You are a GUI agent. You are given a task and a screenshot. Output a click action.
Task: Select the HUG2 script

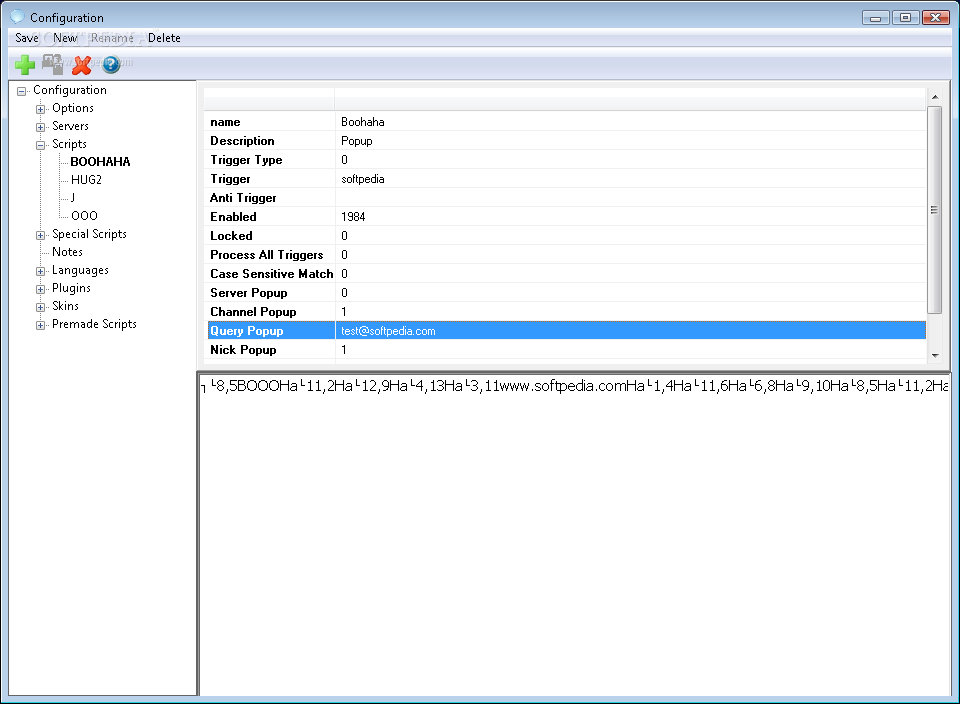tap(86, 179)
